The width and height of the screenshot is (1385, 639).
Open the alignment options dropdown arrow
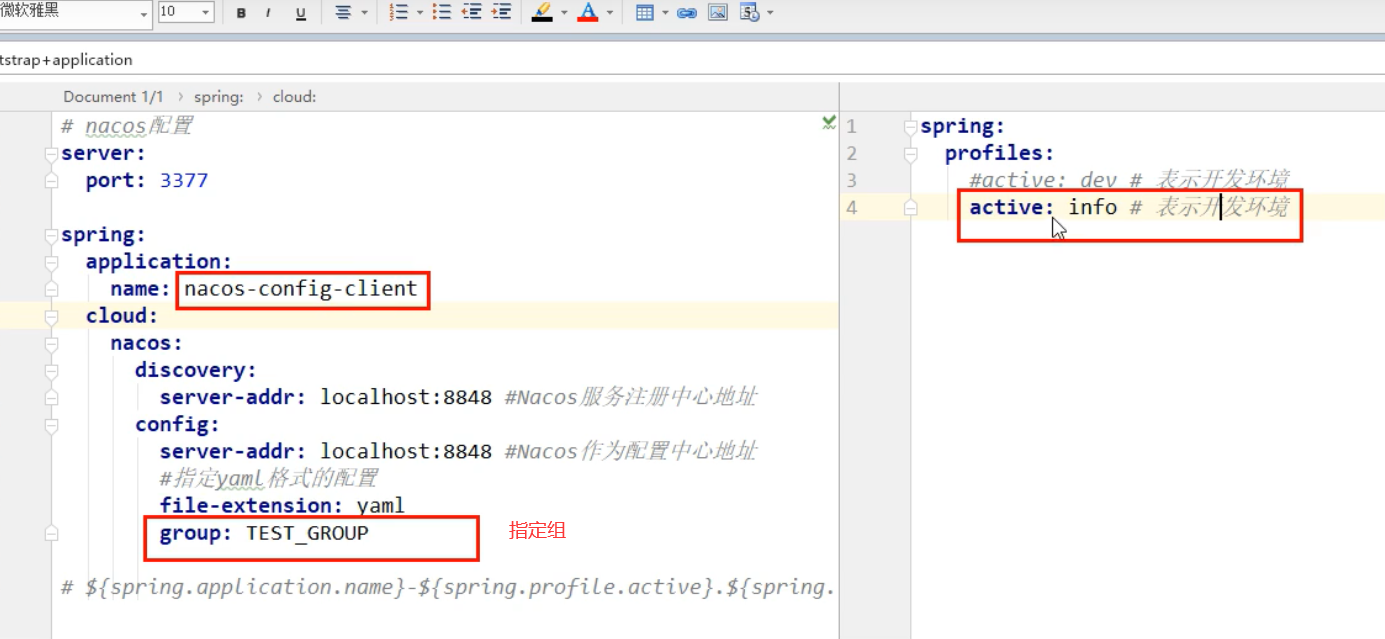coord(364,13)
